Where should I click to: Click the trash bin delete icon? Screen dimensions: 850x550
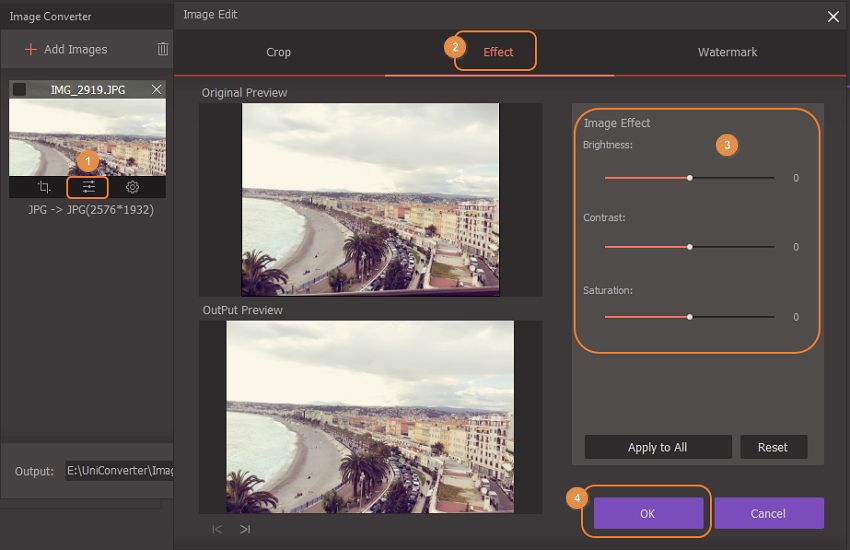163,49
